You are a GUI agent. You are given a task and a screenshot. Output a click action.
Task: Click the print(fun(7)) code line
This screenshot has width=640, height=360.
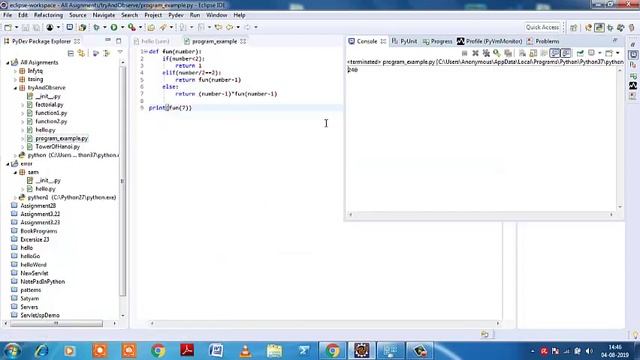pyautogui.click(x=170, y=108)
